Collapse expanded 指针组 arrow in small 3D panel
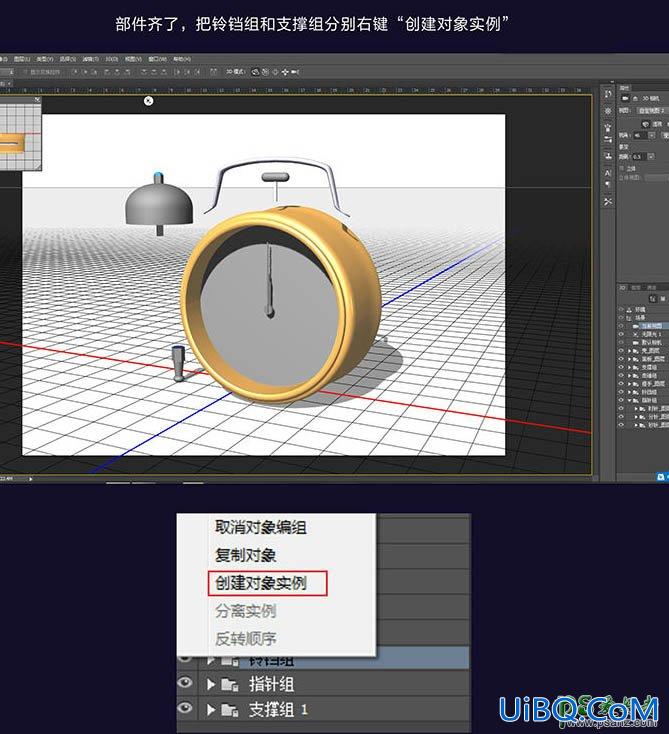Viewport: 669px width, 734px height. click(x=629, y=400)
